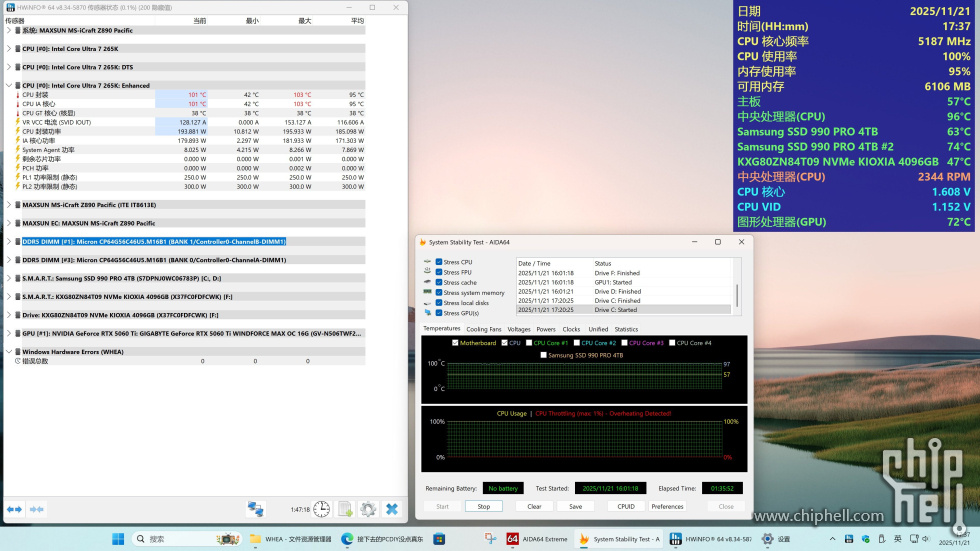The image size is (980, 551).
Task: Click HWiNFO expand columns arrows icon
Action: point(14,509)
